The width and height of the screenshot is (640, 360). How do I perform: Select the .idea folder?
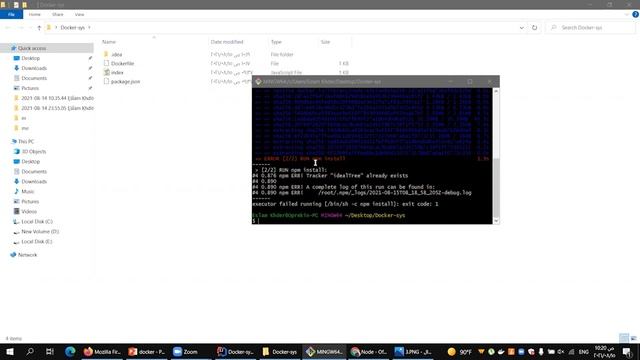click(x=117, y=54)
